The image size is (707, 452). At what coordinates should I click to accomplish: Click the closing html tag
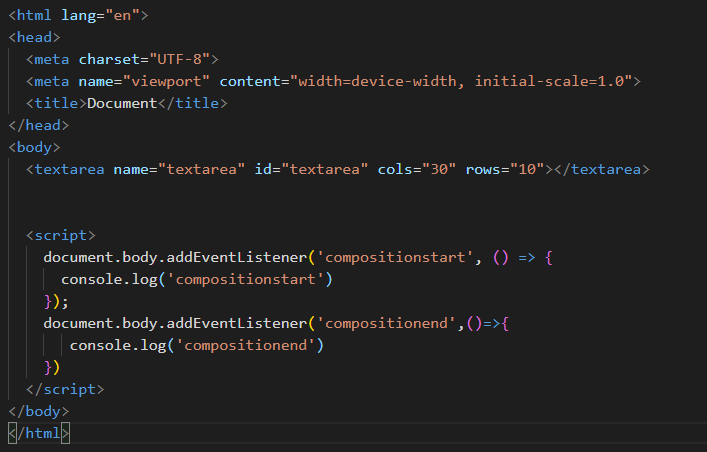[39, 434]
